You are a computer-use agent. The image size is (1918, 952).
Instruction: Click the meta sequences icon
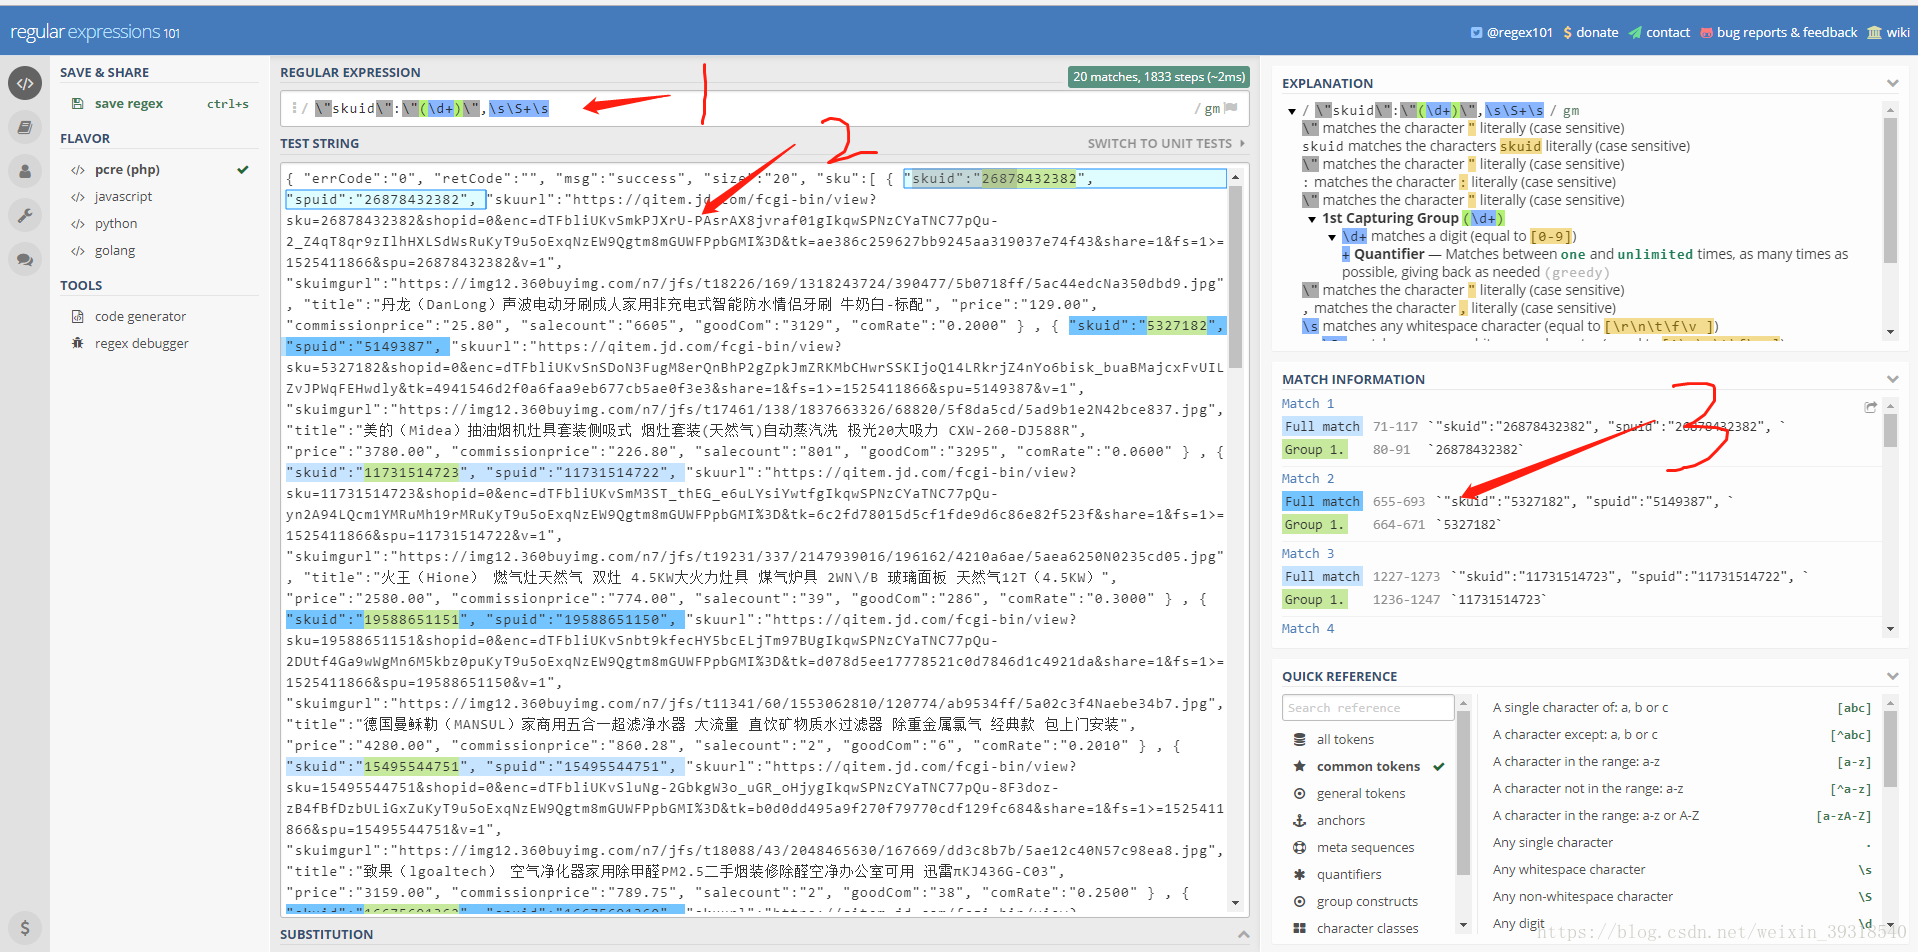tap(1299, 847)
